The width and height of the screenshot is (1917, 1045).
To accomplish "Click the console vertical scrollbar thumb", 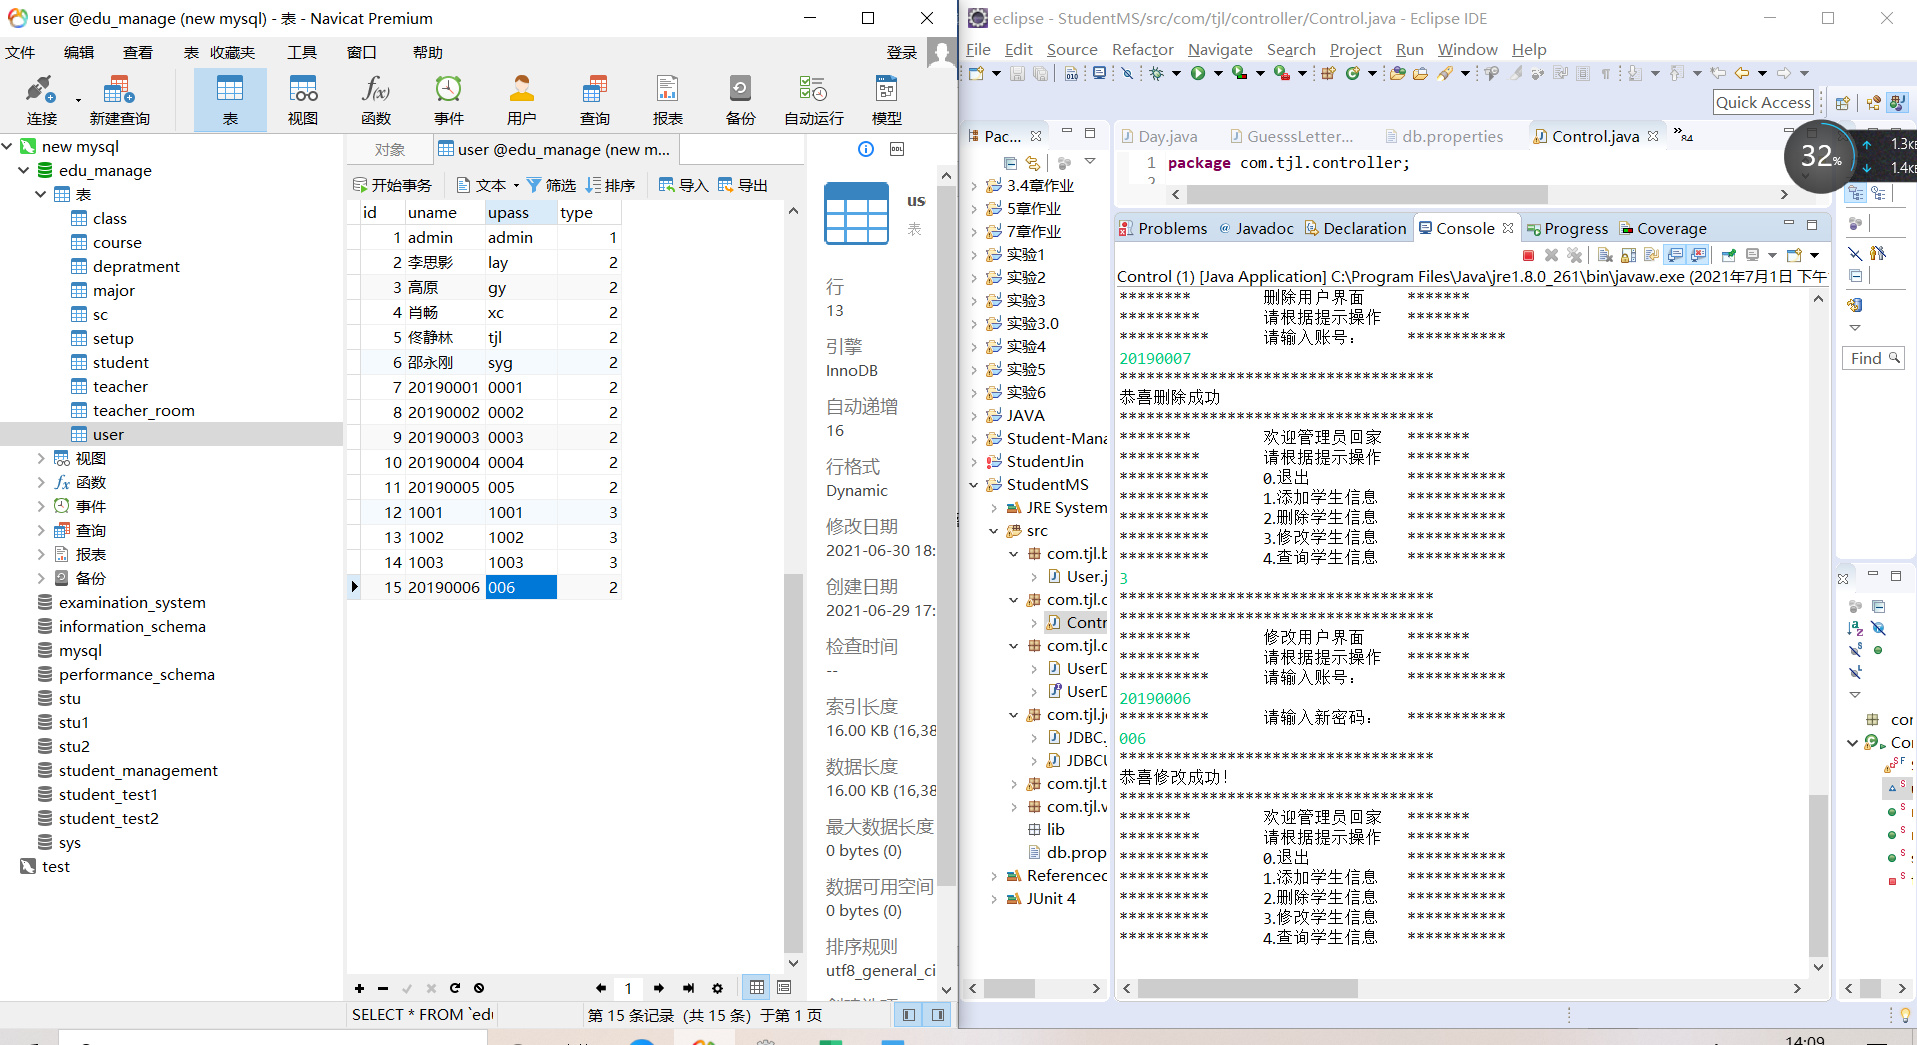I will 1818,875.
